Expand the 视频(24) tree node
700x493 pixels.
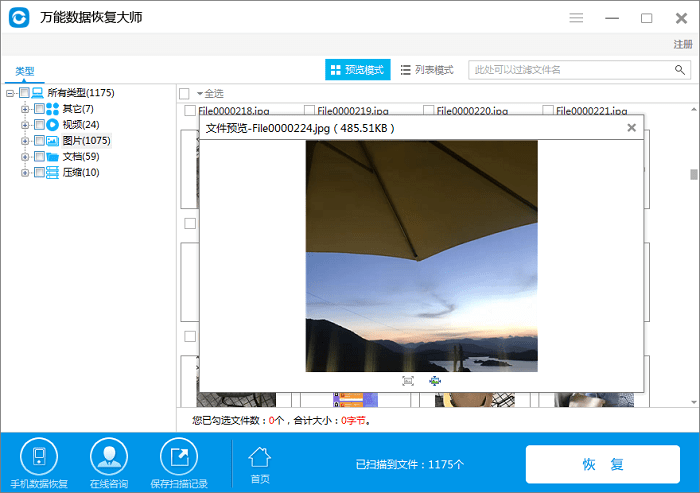pos(25,125)
